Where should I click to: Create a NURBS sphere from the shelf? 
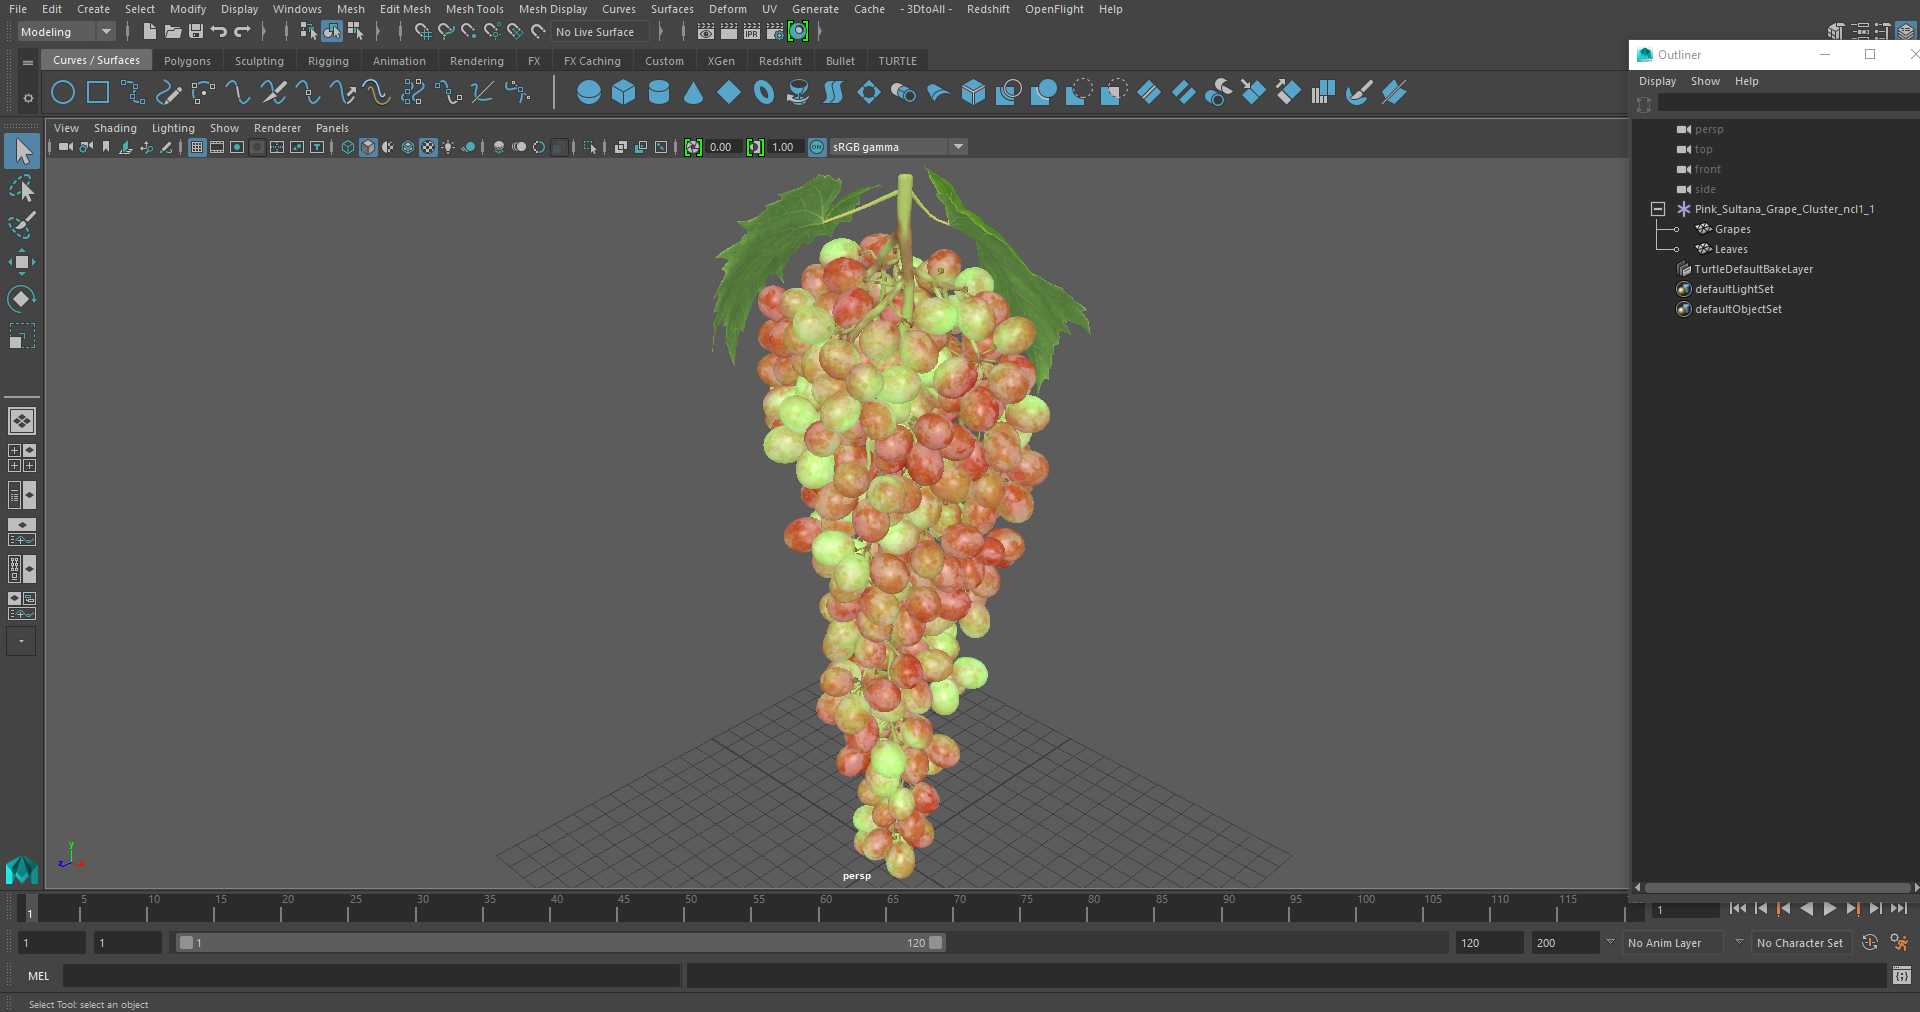[589, 93]
